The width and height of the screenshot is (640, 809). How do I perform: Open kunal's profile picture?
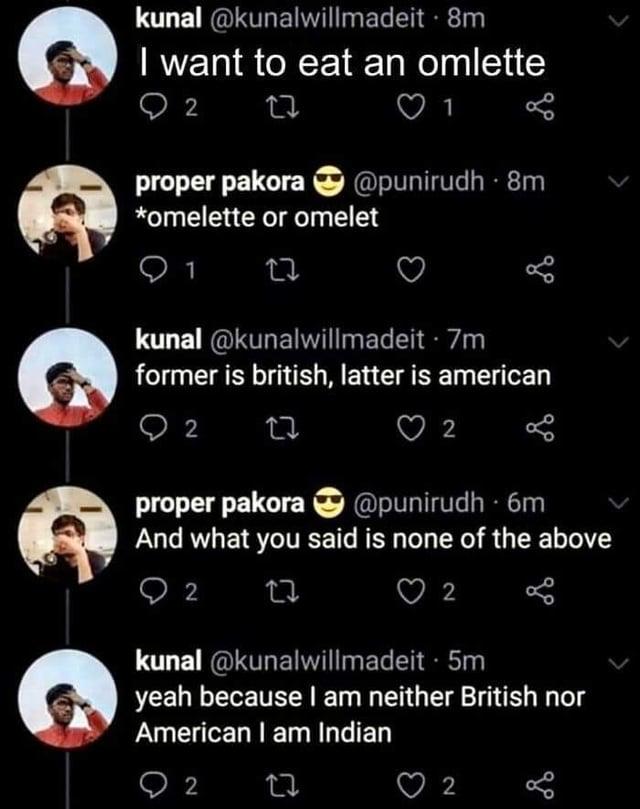(64, 55)
